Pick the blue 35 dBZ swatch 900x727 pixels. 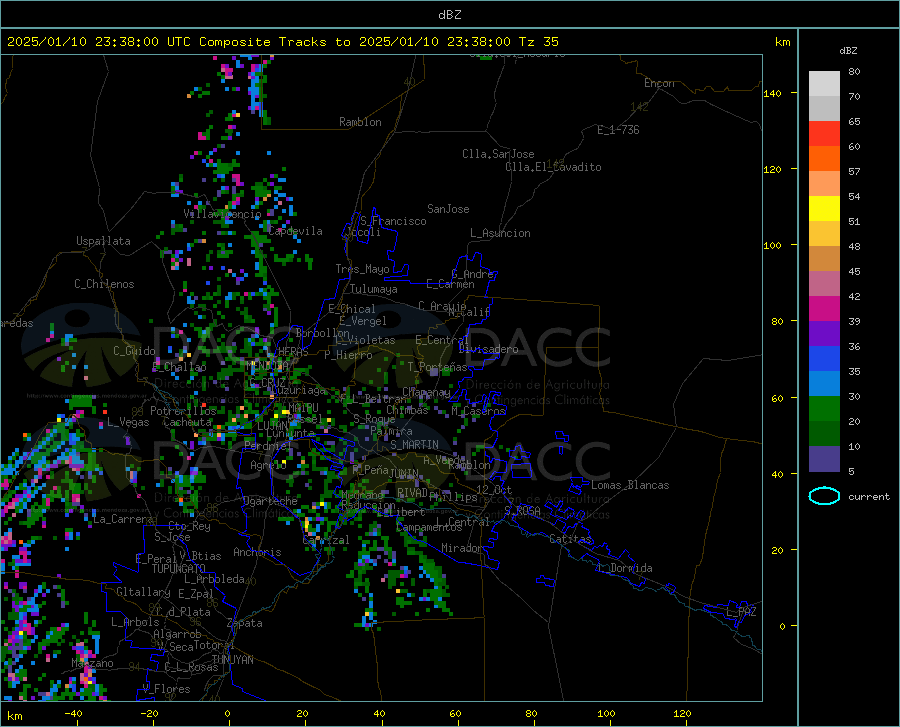click(824, 359)
